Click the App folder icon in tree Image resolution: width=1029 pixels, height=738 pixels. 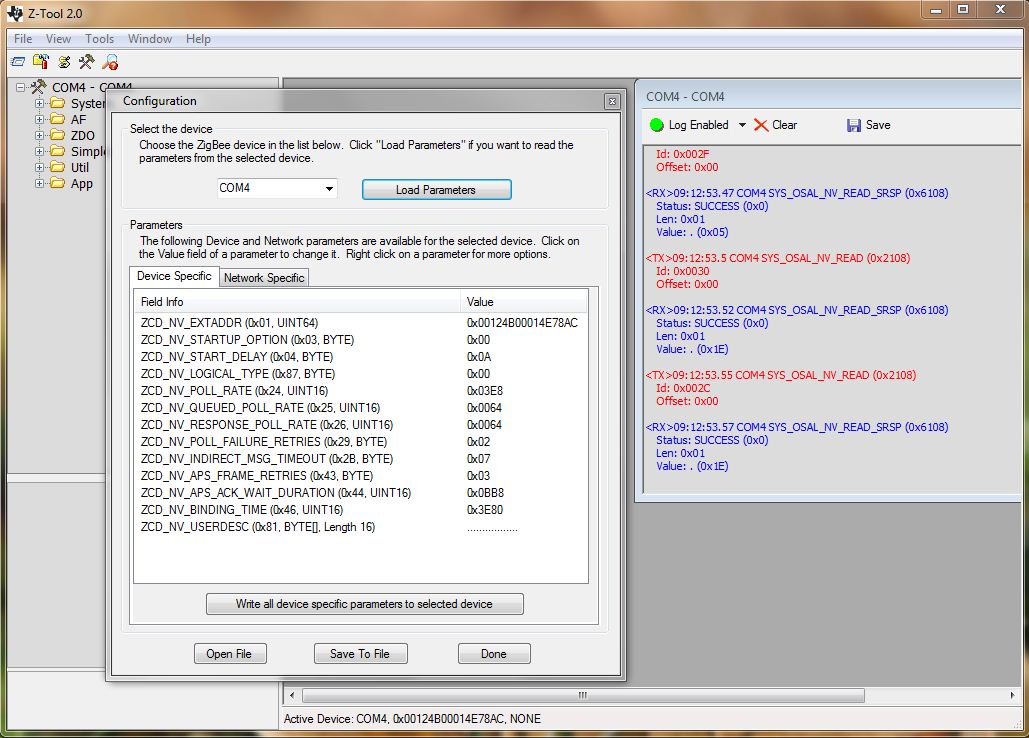click(58, 183)
